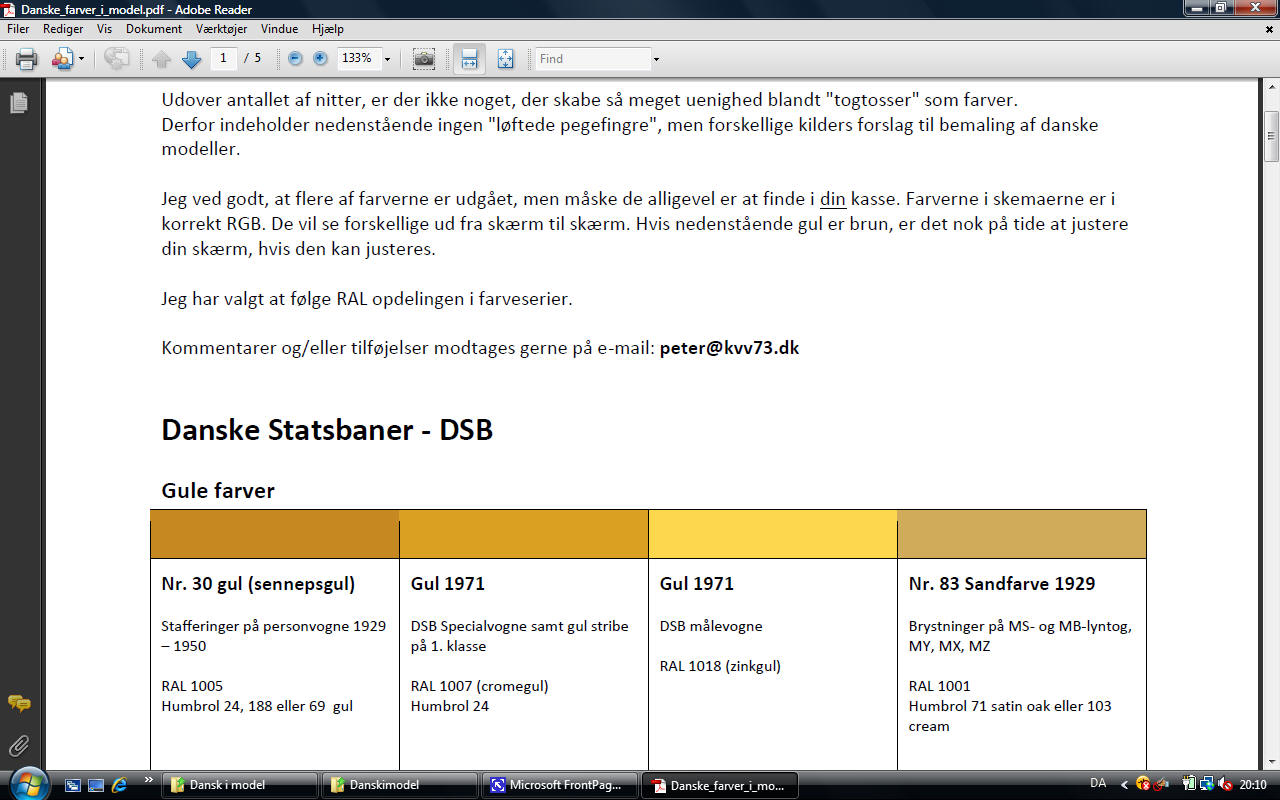Open the Pages panel in the sidebar
The width and height of the screenshot is (1280, 800).
19,102
